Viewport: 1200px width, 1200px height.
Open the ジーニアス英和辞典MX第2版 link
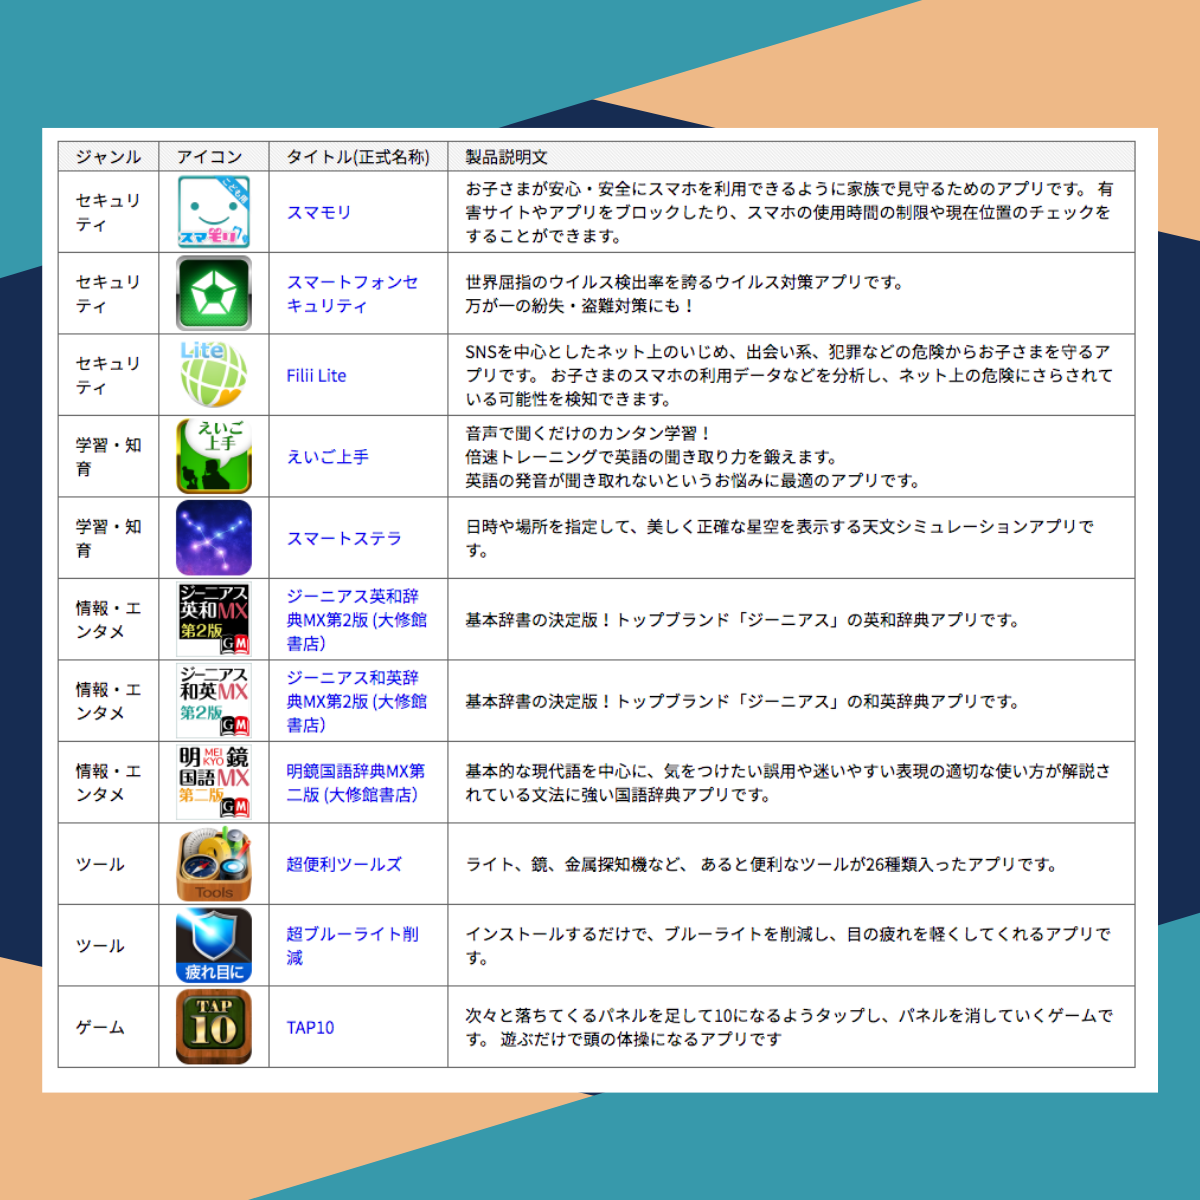point(357,620)
